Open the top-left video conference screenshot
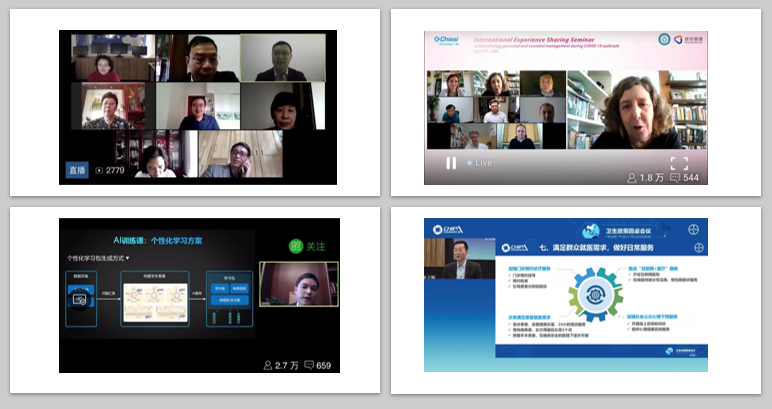This screenshot has width=772, height=409. (197, 103)
